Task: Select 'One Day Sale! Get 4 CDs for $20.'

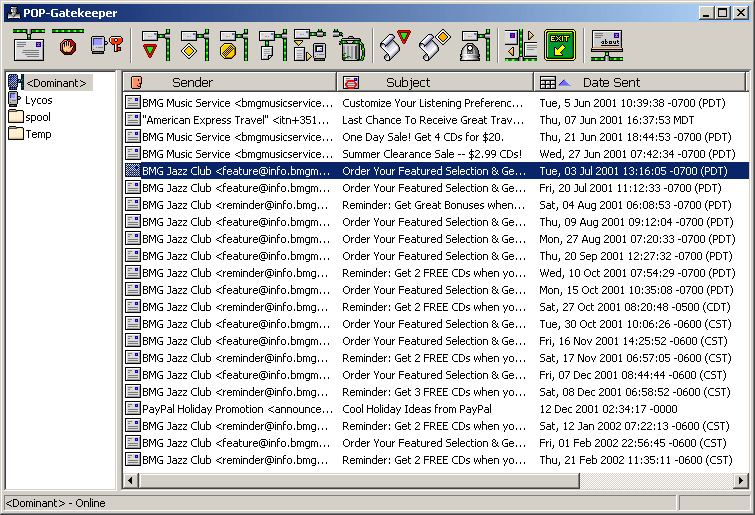Action: pyautogui.click(x=423, y=137)
